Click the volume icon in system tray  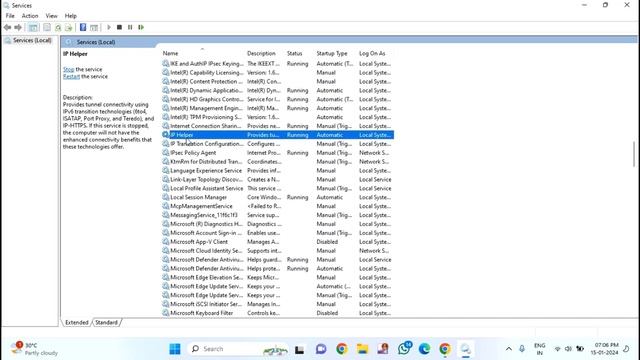coord(568,349)
